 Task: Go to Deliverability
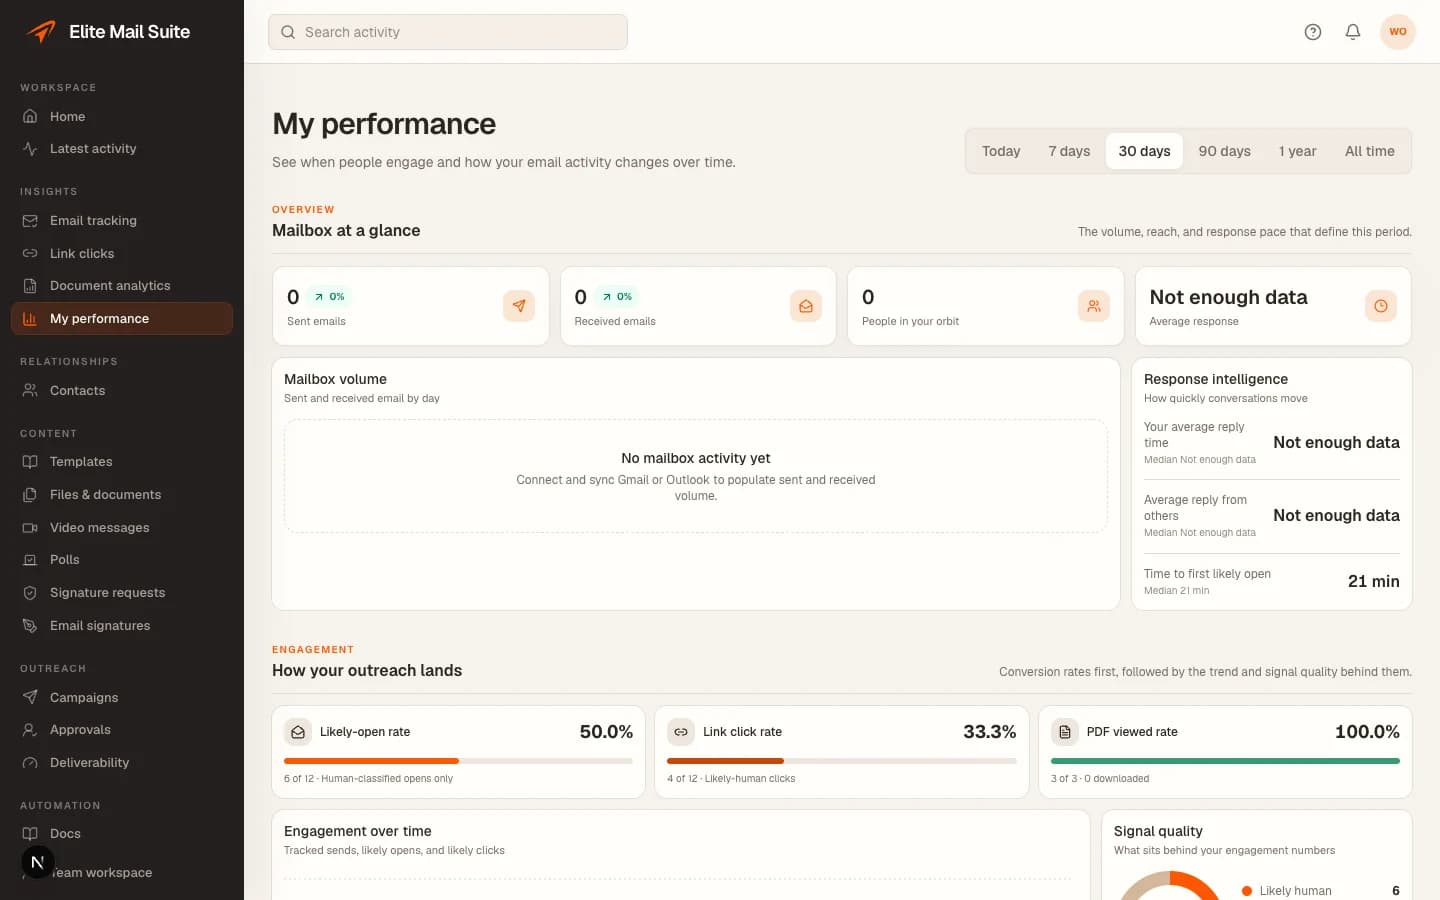coord(122,763)
